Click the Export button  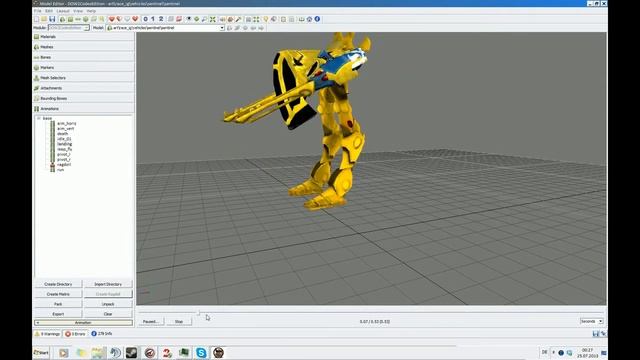pos(58,314)
